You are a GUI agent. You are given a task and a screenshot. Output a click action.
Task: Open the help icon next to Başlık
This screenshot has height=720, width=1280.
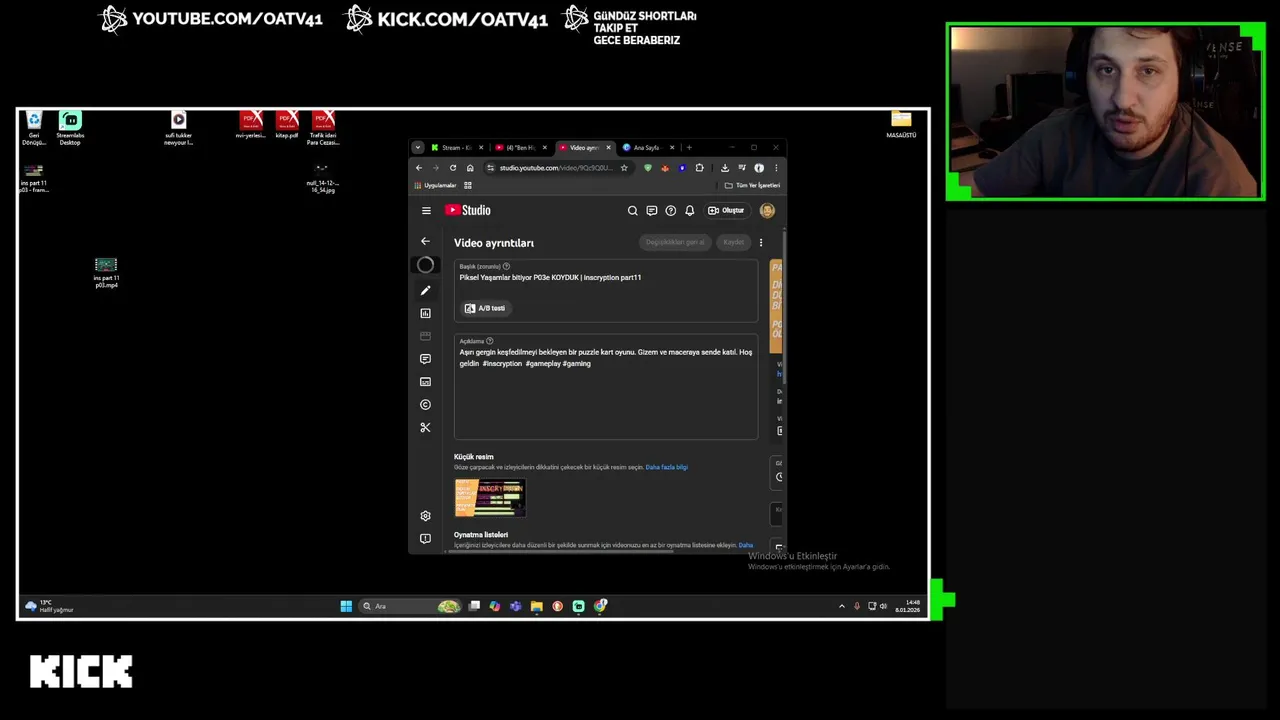point(506,266)
